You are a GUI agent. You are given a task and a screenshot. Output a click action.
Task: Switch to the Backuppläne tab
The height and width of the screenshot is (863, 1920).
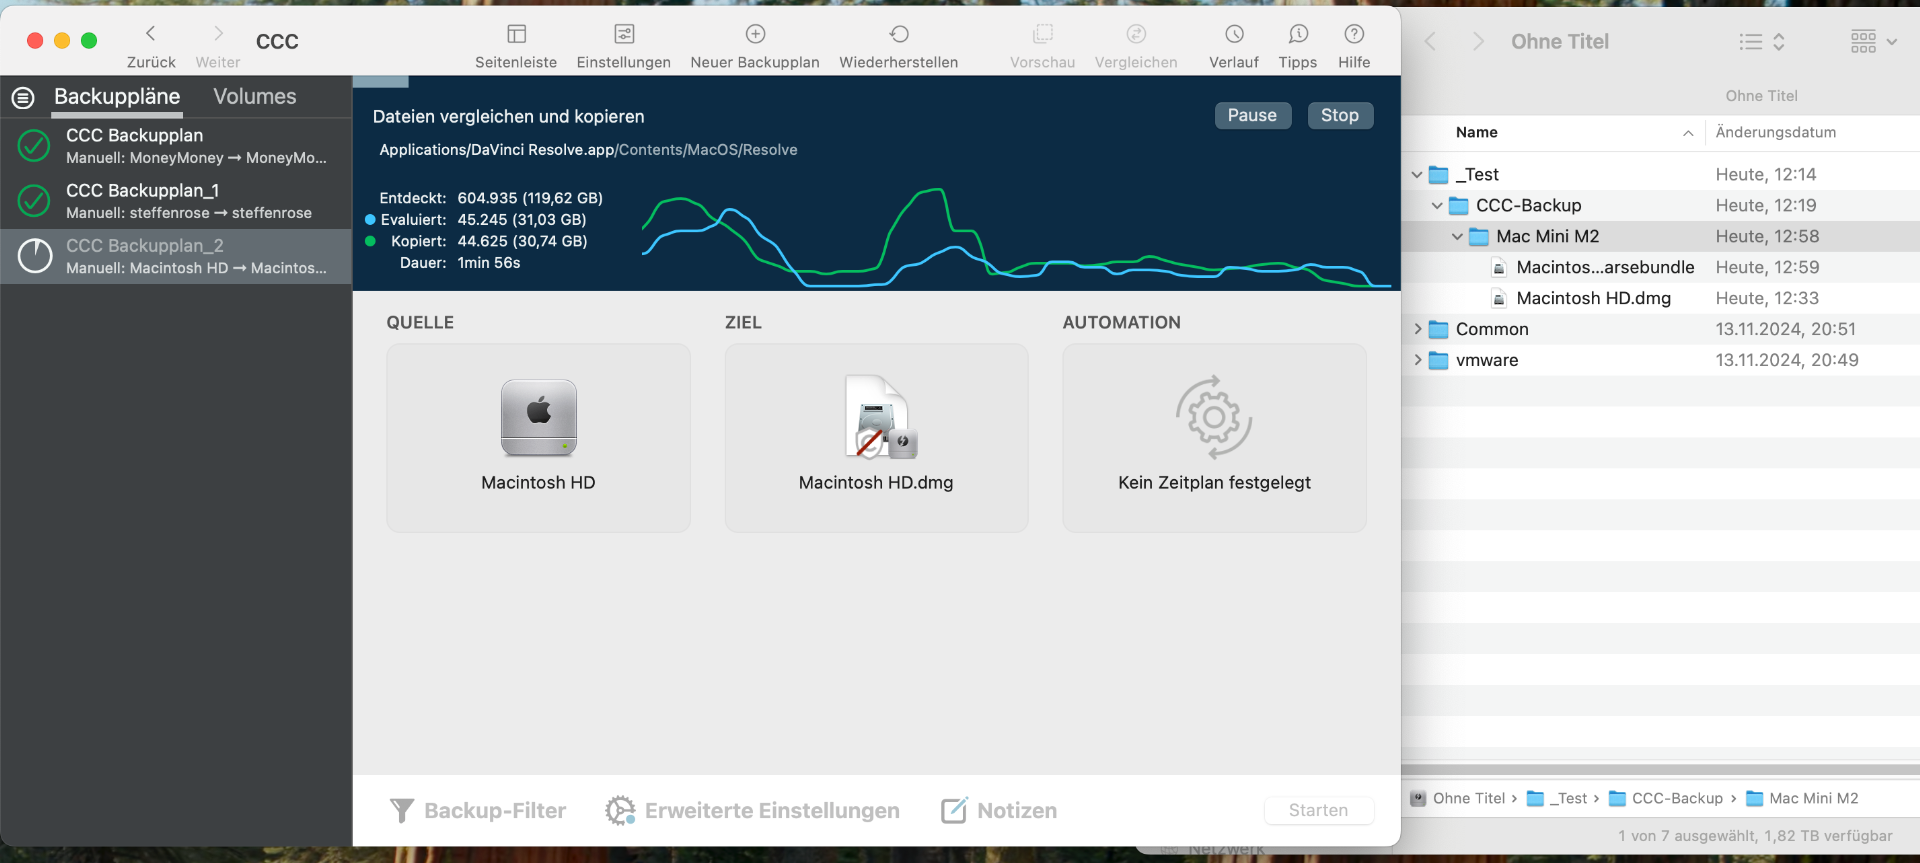coord(117,97)
